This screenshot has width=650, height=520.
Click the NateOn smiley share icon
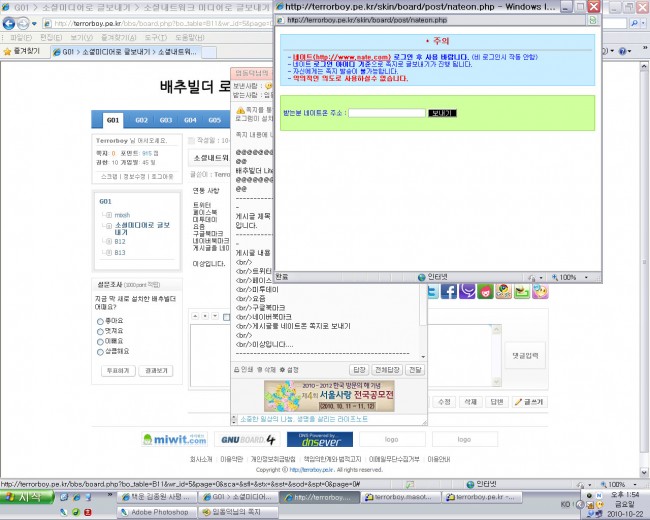click(540, 291)
